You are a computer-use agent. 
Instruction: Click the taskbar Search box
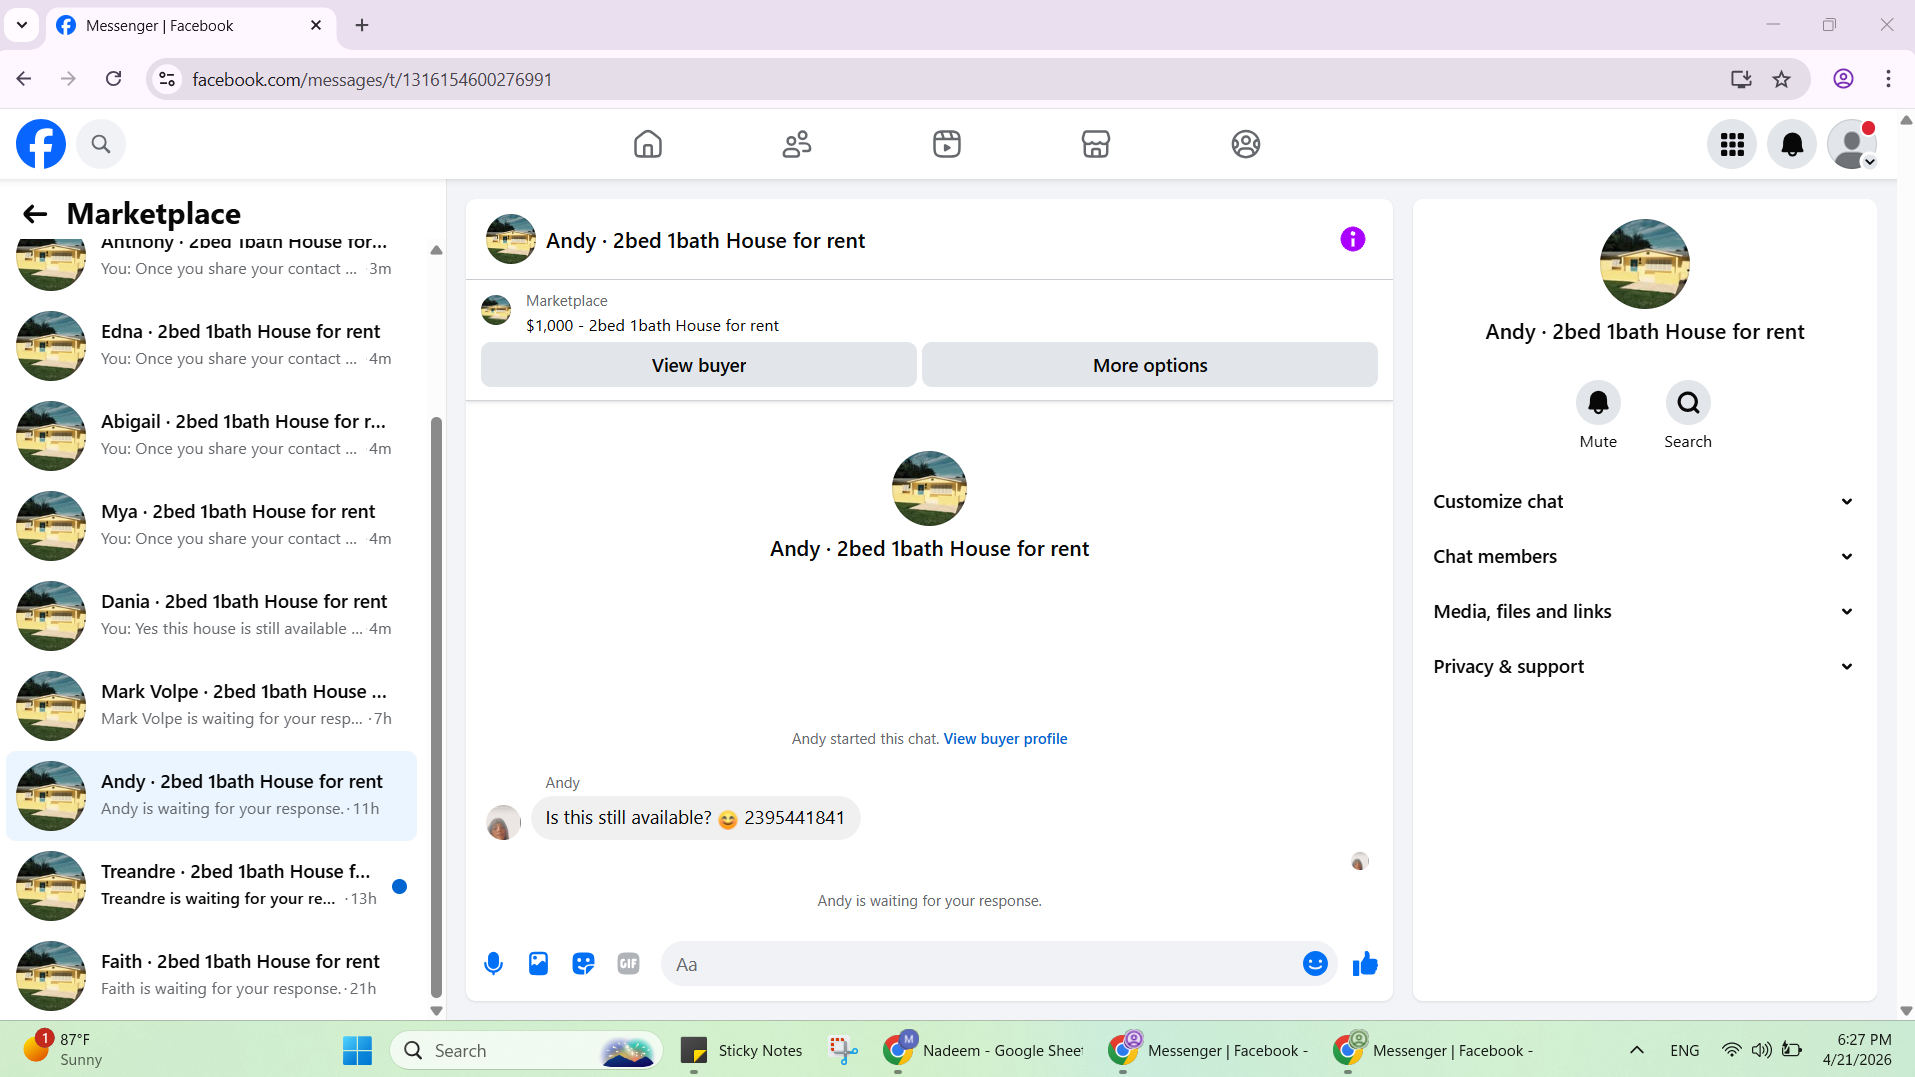click(526, 1051)
